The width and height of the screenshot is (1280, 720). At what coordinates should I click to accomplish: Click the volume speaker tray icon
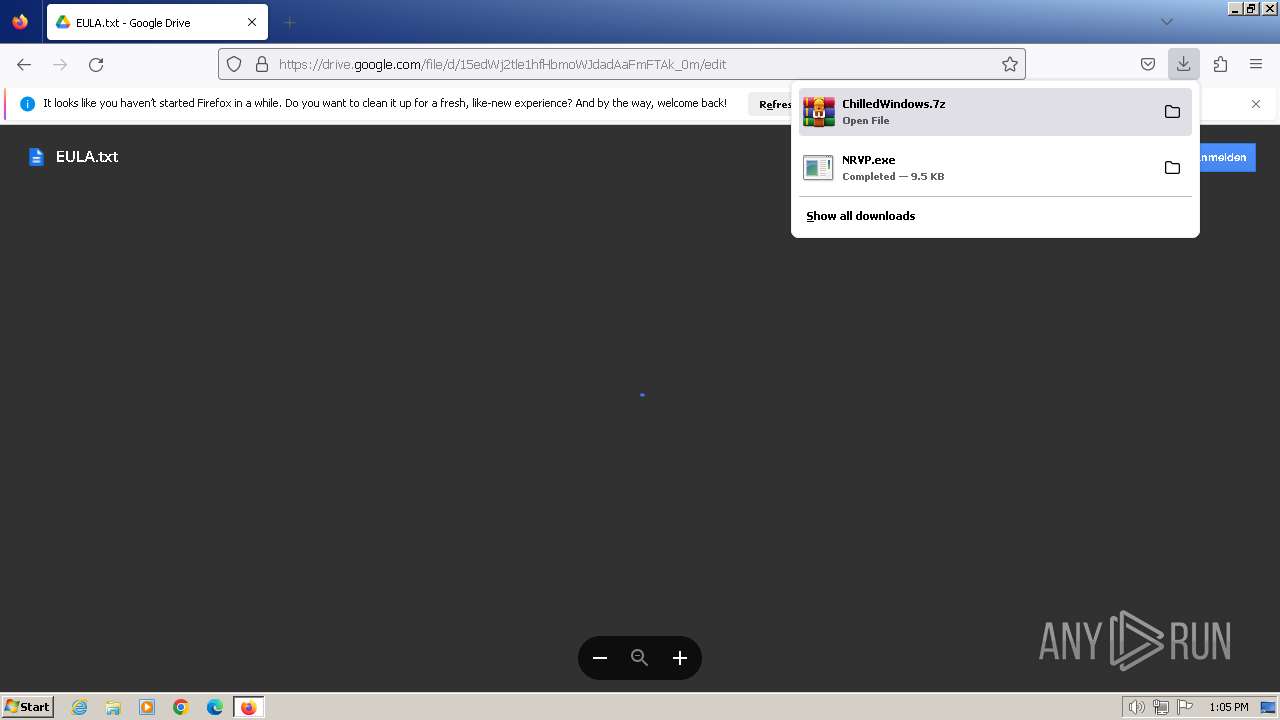(x=1136, y=707)
